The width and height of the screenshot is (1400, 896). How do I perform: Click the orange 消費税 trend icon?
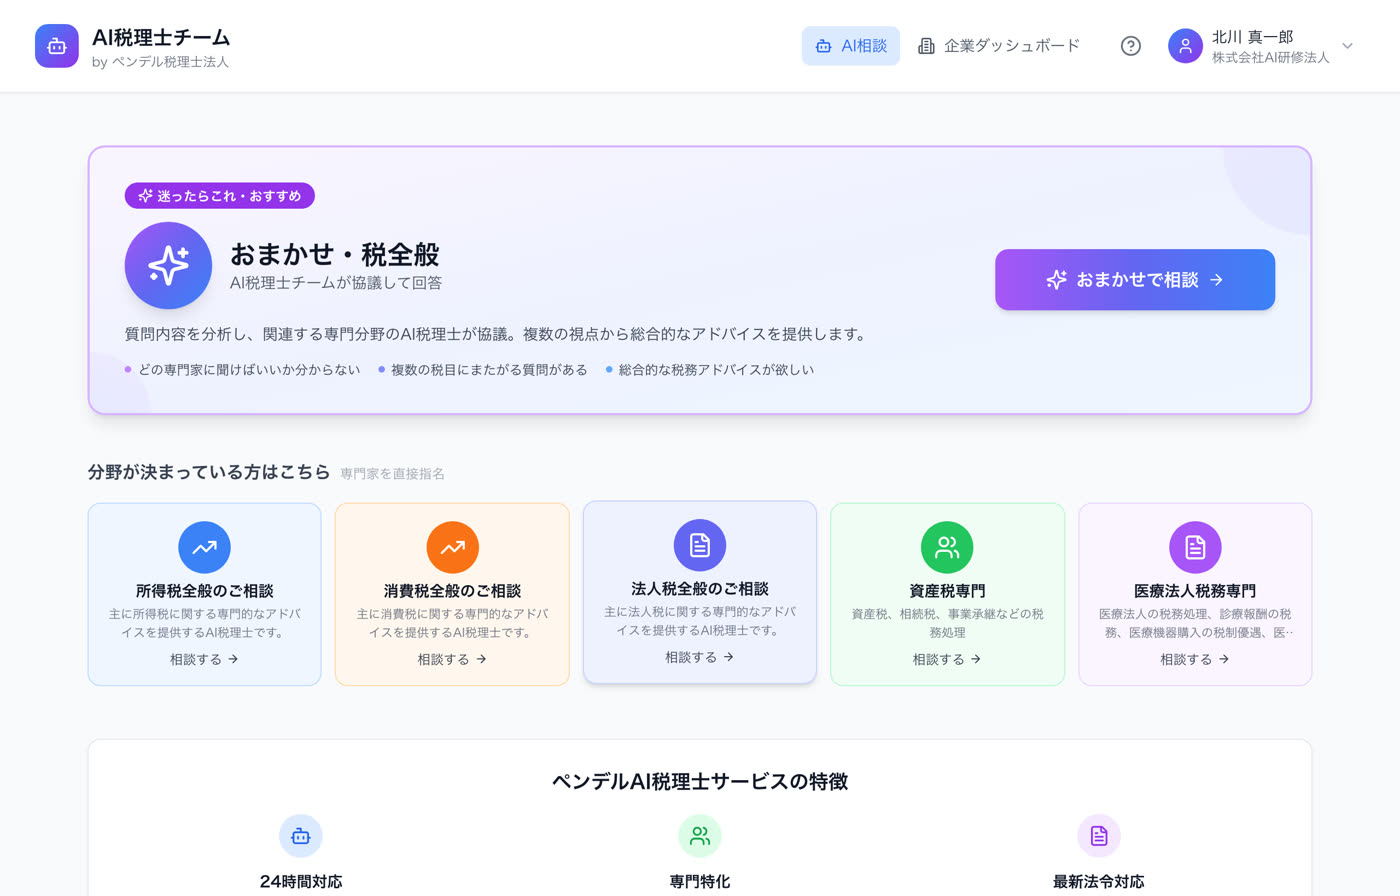[x=452, y=547]
